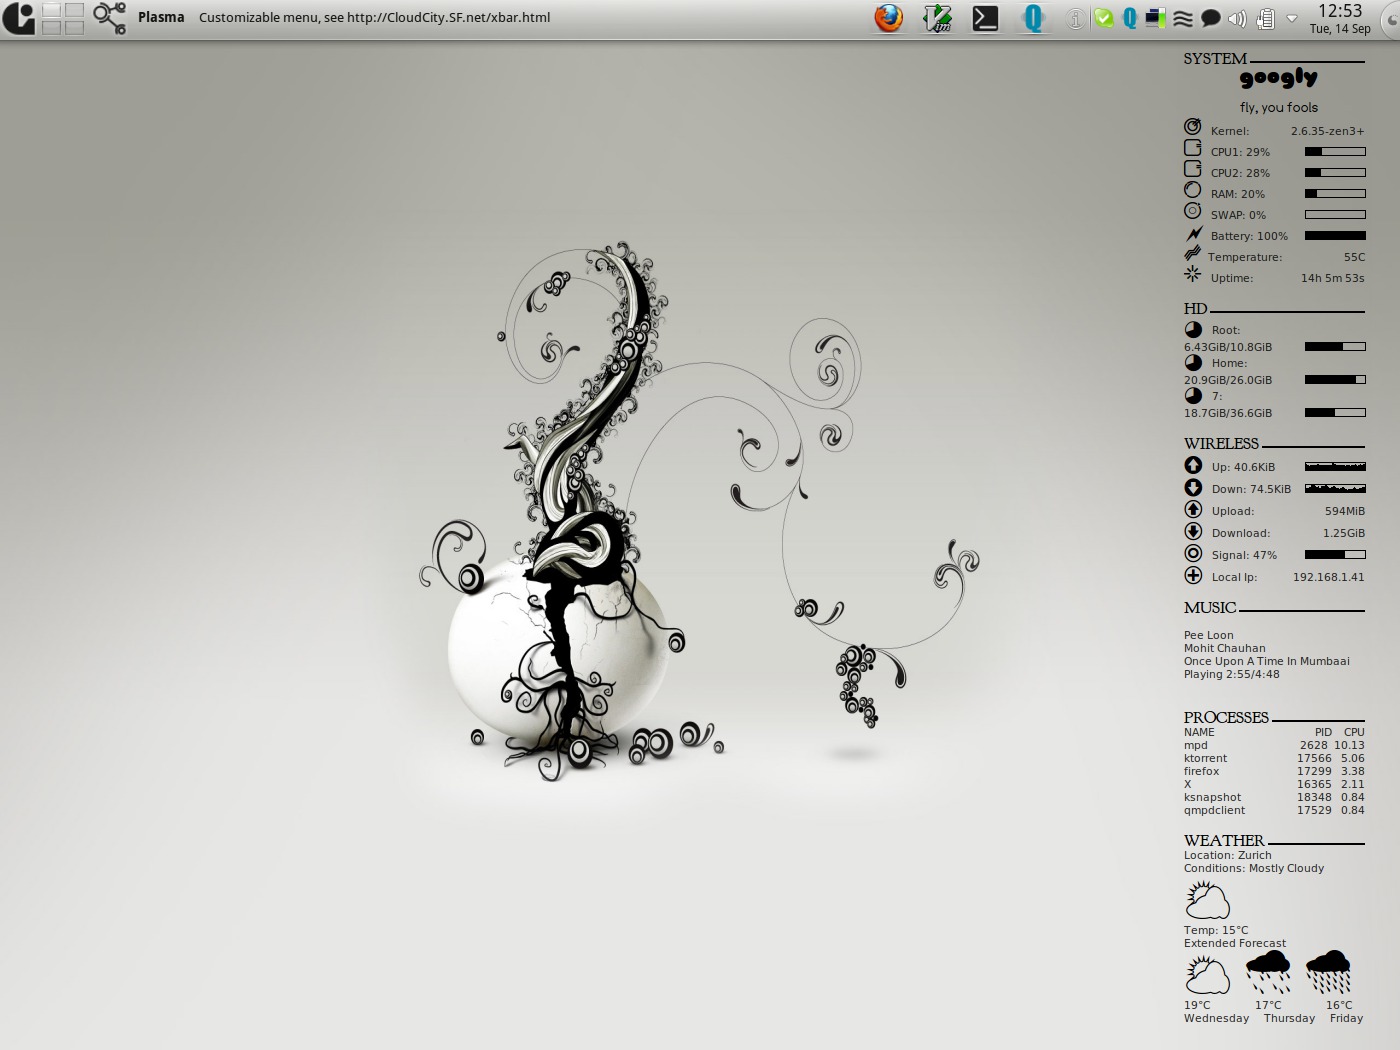Click the Down speed graph

1335,488
